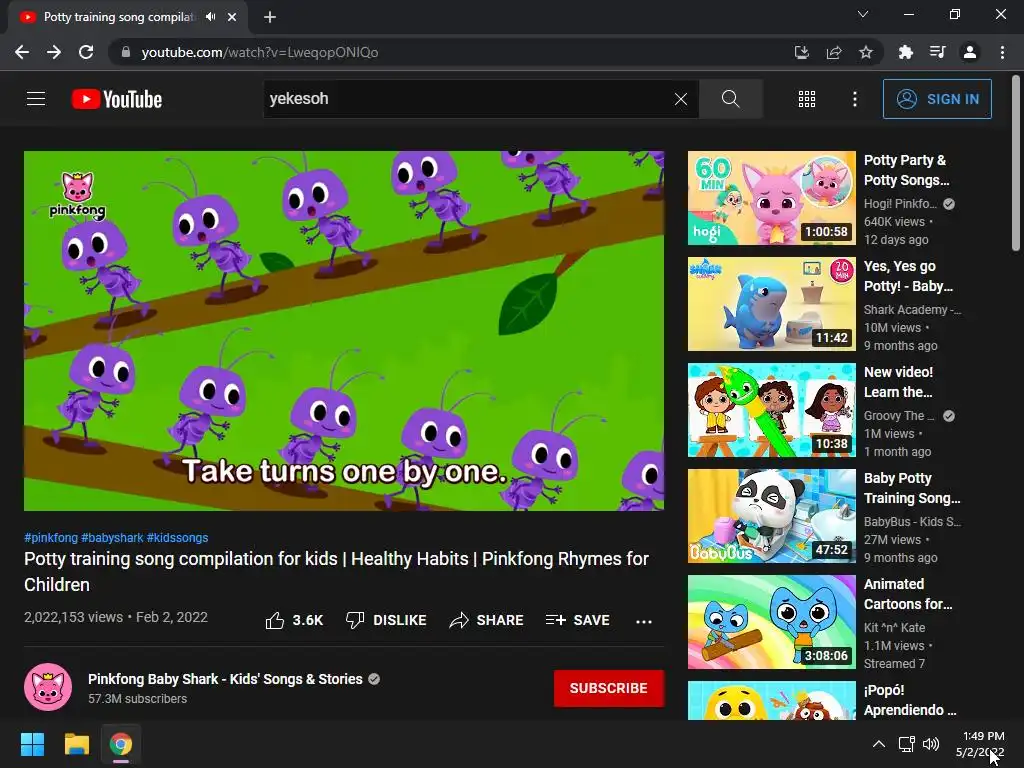Click the site lock icon

pos(126,52)
